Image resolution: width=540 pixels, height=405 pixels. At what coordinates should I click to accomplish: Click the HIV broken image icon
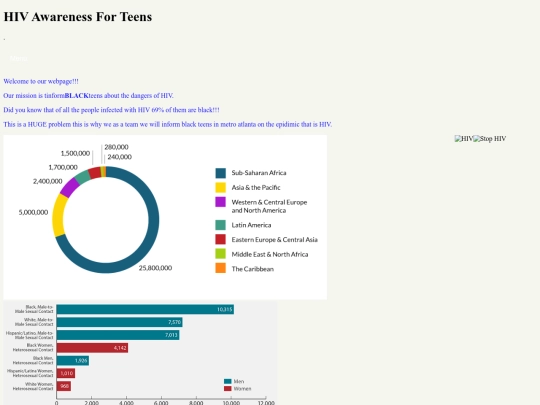(464, 139)
